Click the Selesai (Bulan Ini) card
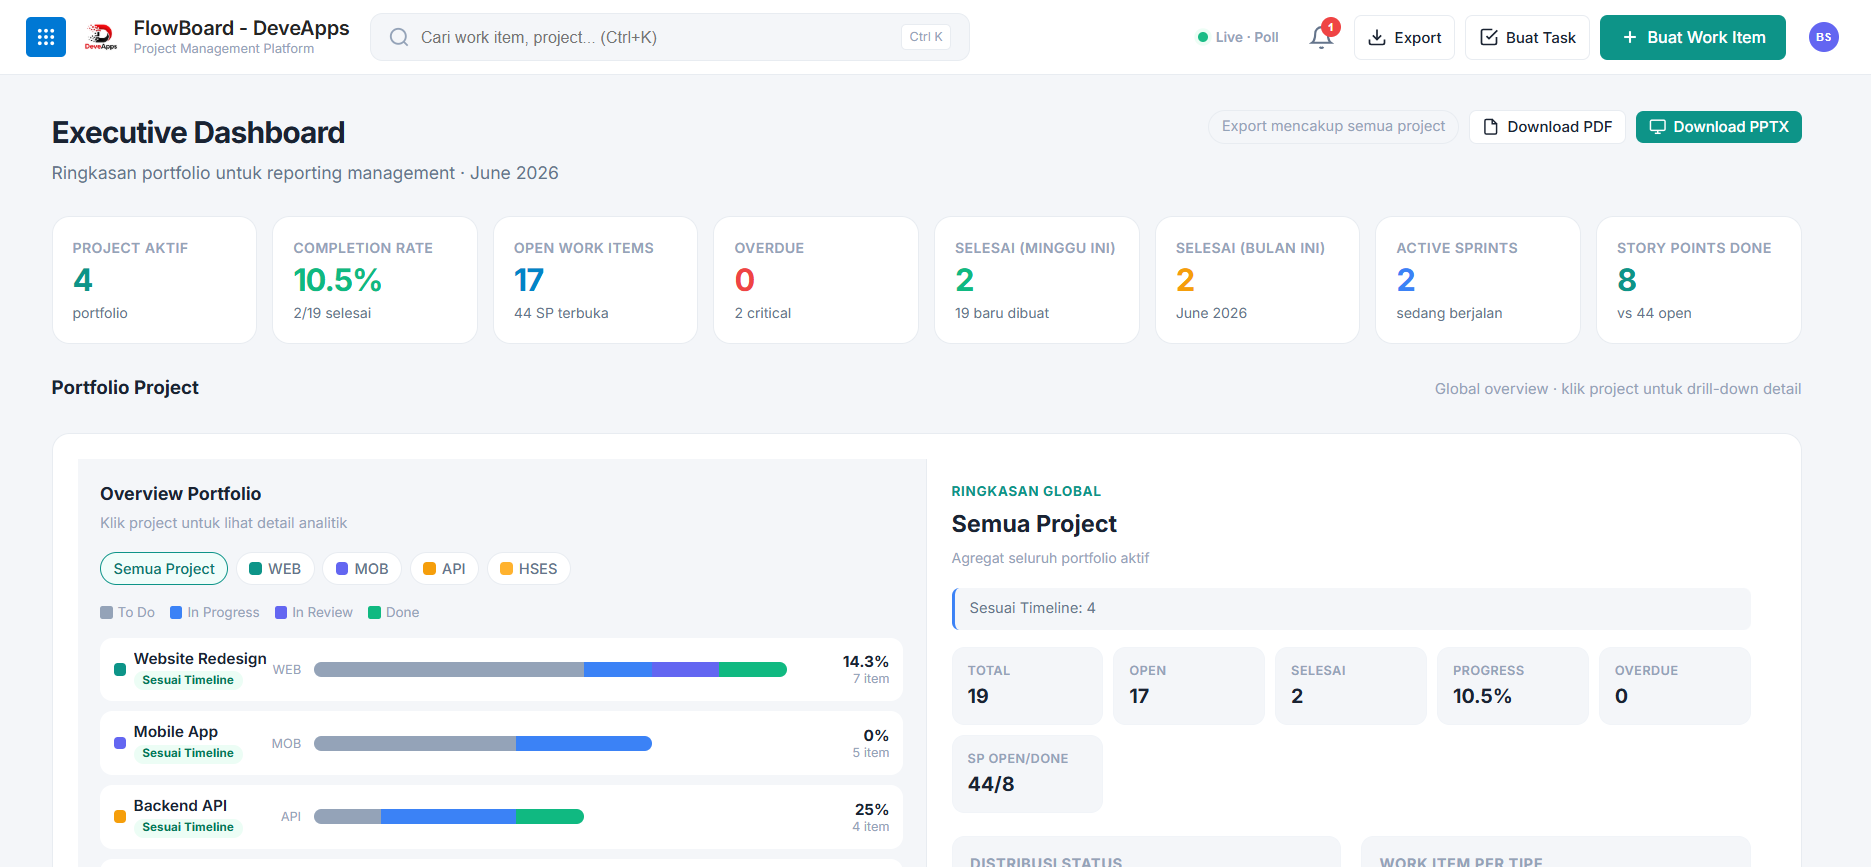The height and width of the screenshot is (867, 1871). [1257, 280]
